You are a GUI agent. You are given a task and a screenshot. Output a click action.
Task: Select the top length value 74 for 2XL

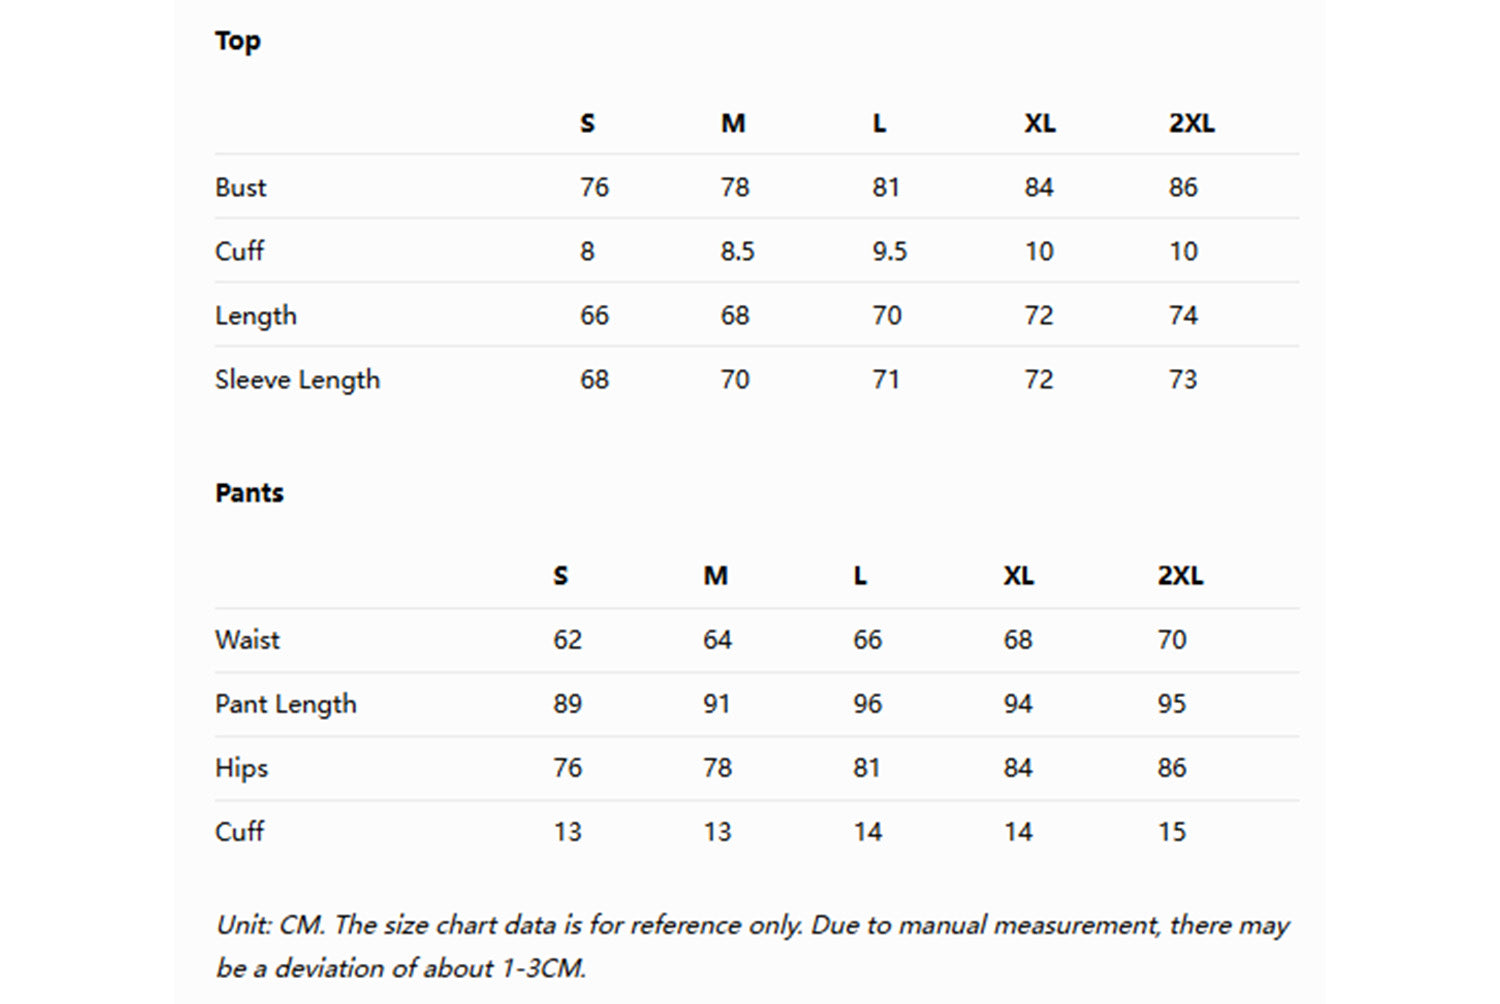(x=1183, y=316)
